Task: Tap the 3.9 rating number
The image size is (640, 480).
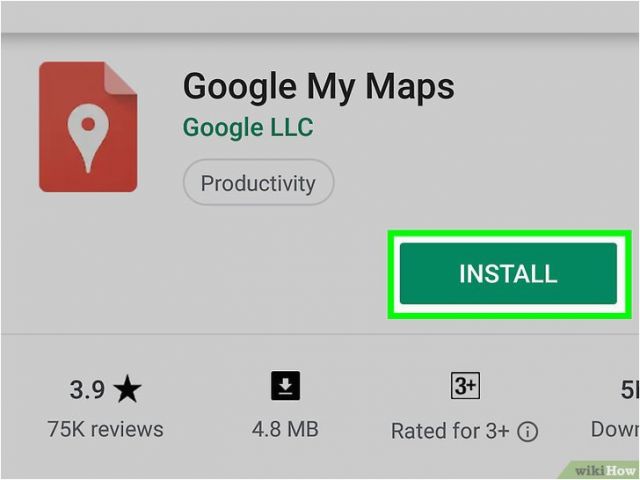Action: point(87,389)
